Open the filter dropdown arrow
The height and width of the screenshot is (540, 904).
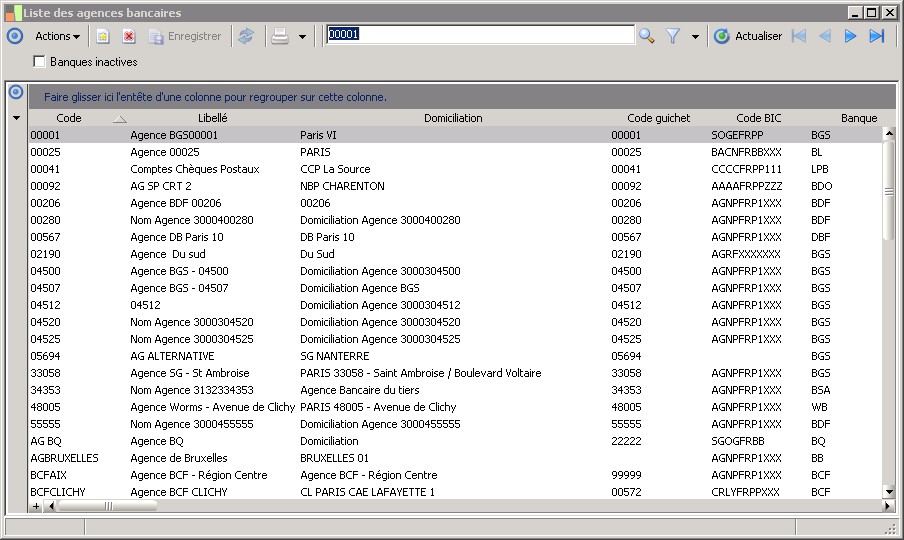click(x=695, y=37)
